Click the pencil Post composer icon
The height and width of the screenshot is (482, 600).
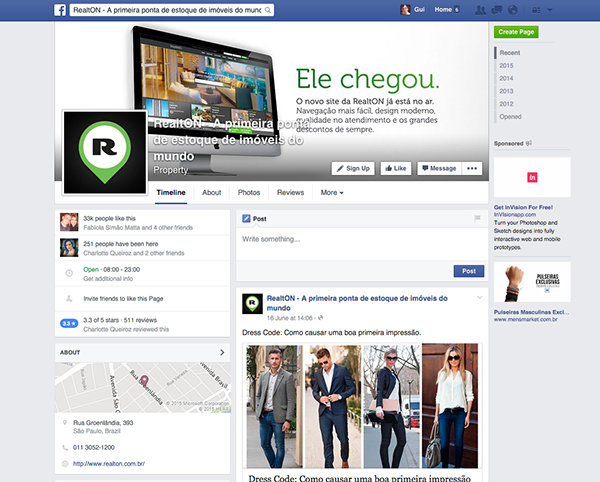tap(246, 219)
